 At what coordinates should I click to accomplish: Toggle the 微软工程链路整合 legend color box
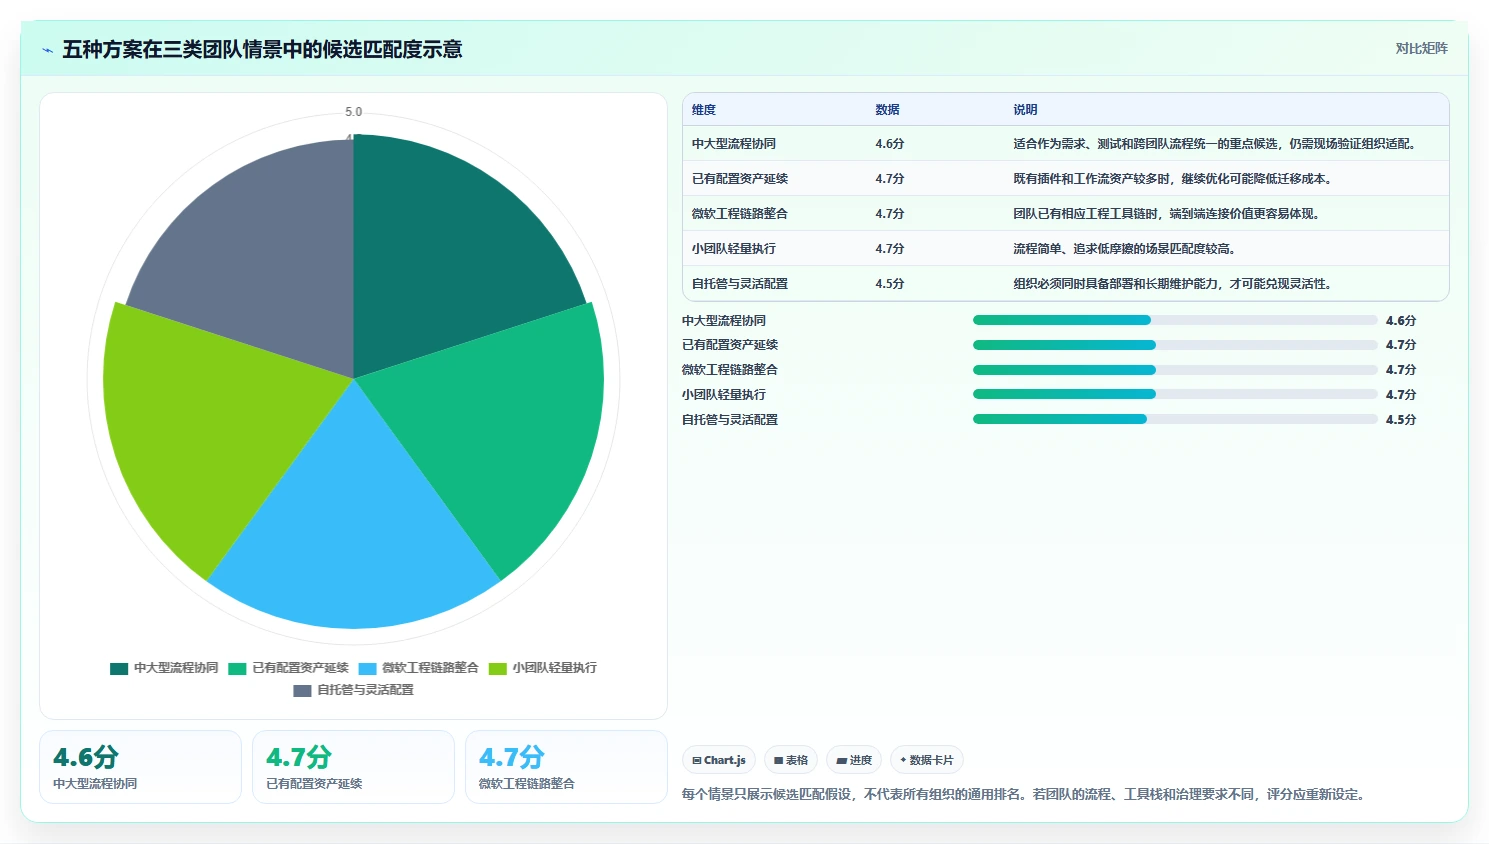coord(367,669)
